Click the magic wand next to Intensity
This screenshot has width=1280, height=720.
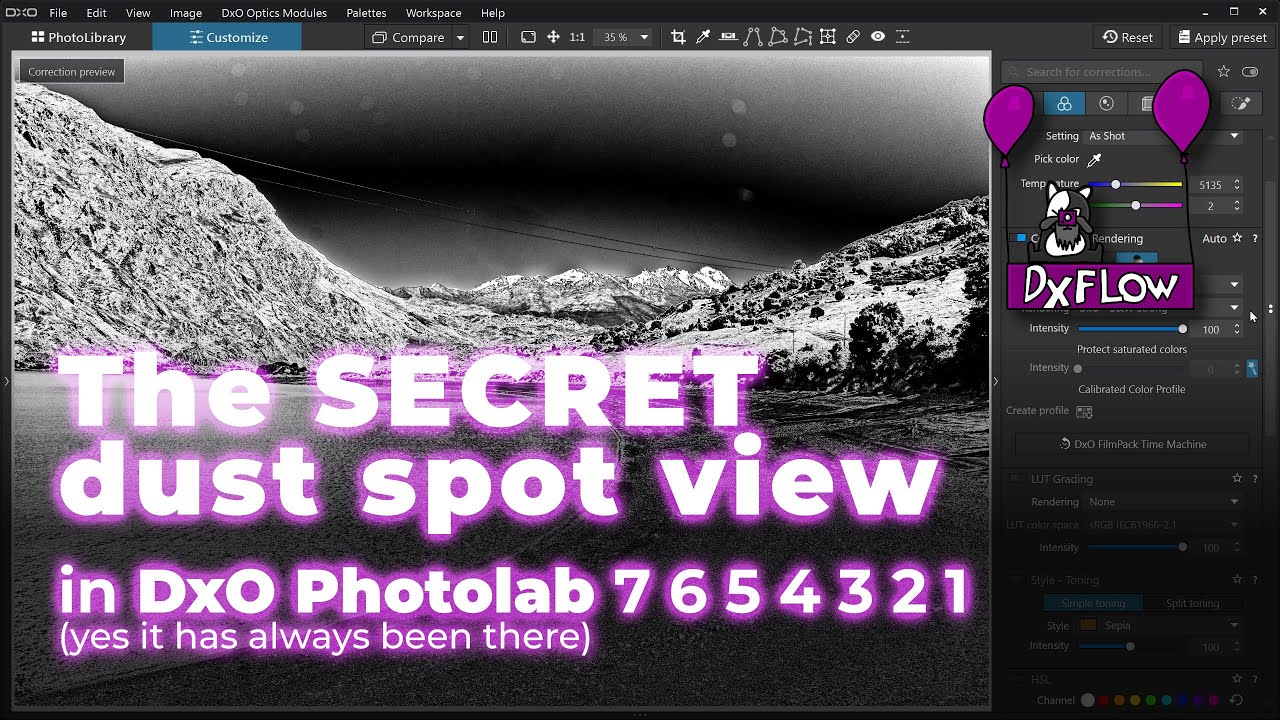coord(1252,368)
